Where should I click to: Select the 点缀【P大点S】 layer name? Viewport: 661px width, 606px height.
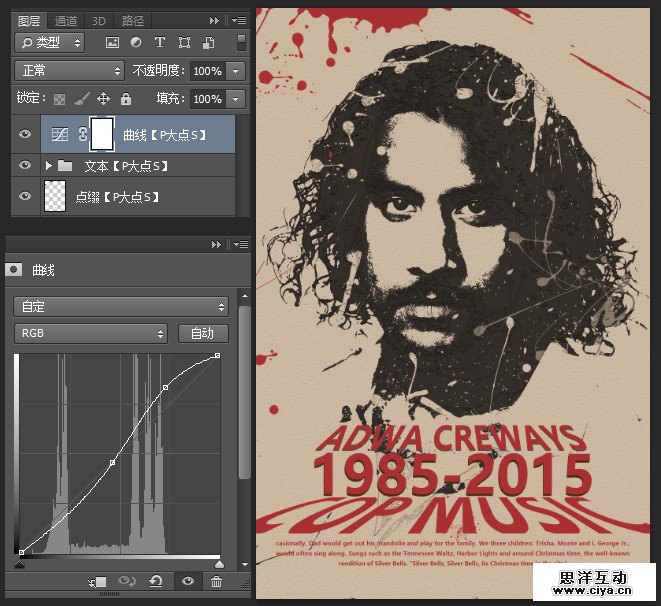point(117,196)
